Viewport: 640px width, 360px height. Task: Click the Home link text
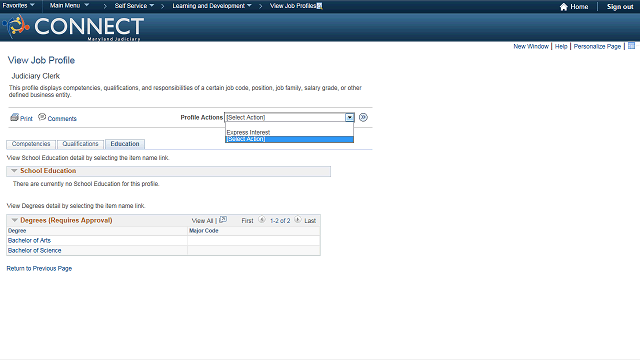point(579,7)
